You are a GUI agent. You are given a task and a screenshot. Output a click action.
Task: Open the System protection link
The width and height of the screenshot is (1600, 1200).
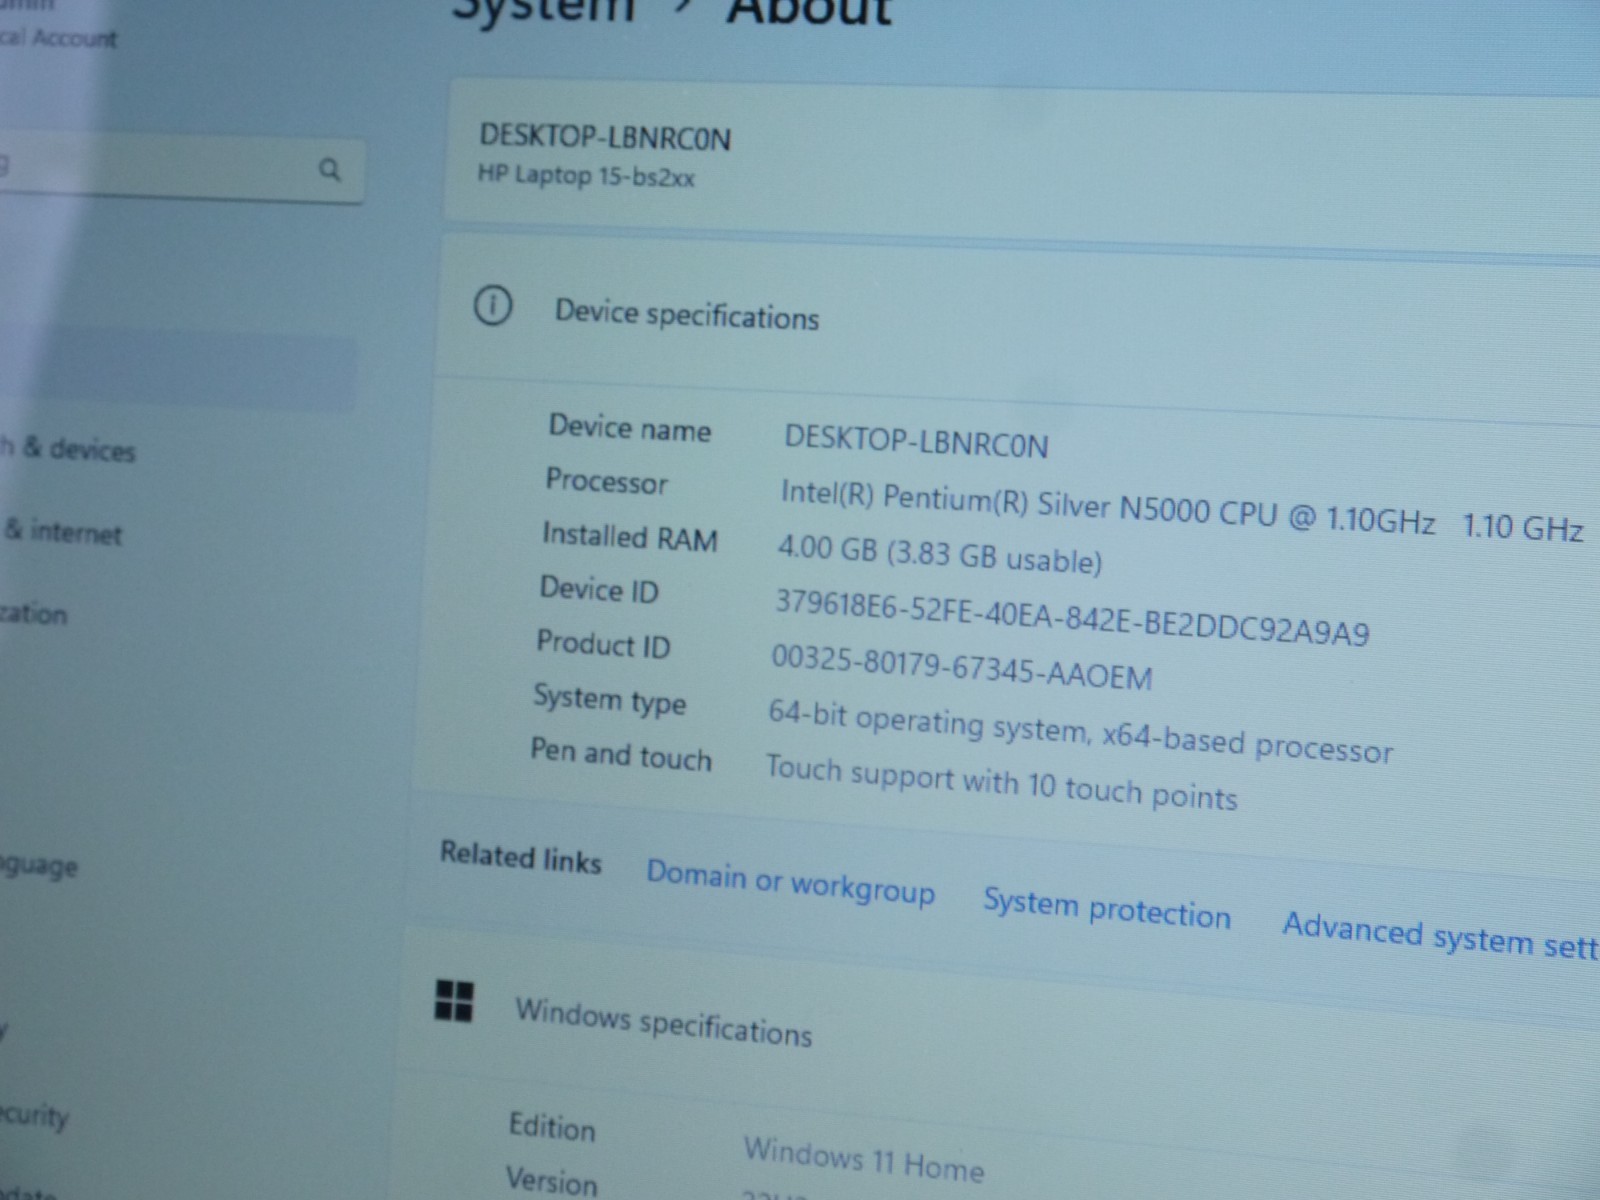coord(1106,908)
